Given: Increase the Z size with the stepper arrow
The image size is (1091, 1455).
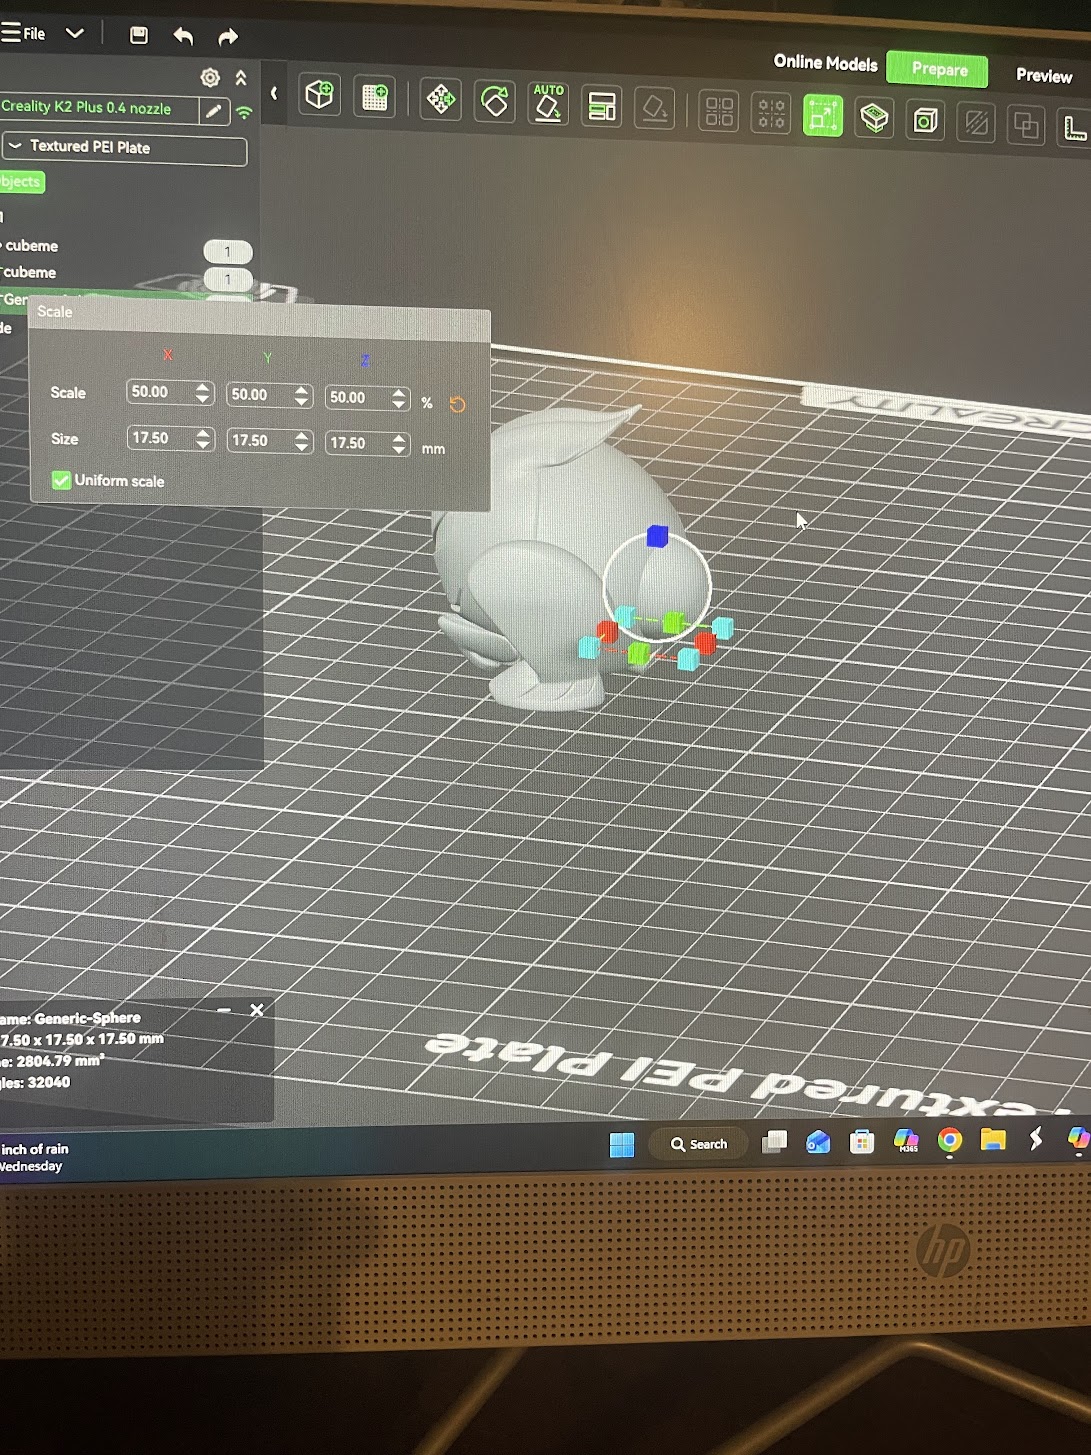Looking at the screenshot, I should coord(399,437).
